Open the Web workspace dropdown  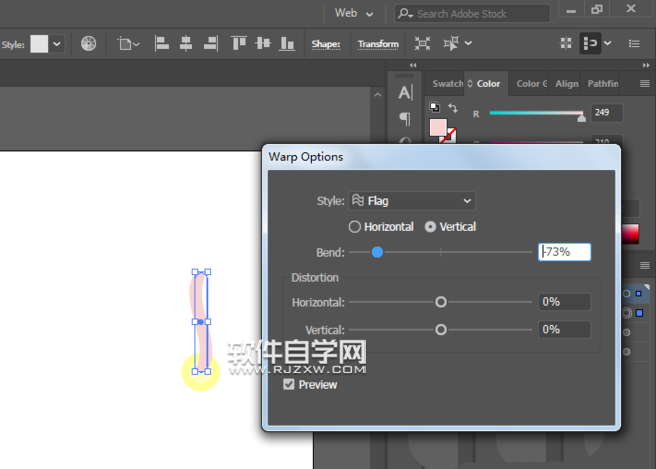(x=353, y=13)
